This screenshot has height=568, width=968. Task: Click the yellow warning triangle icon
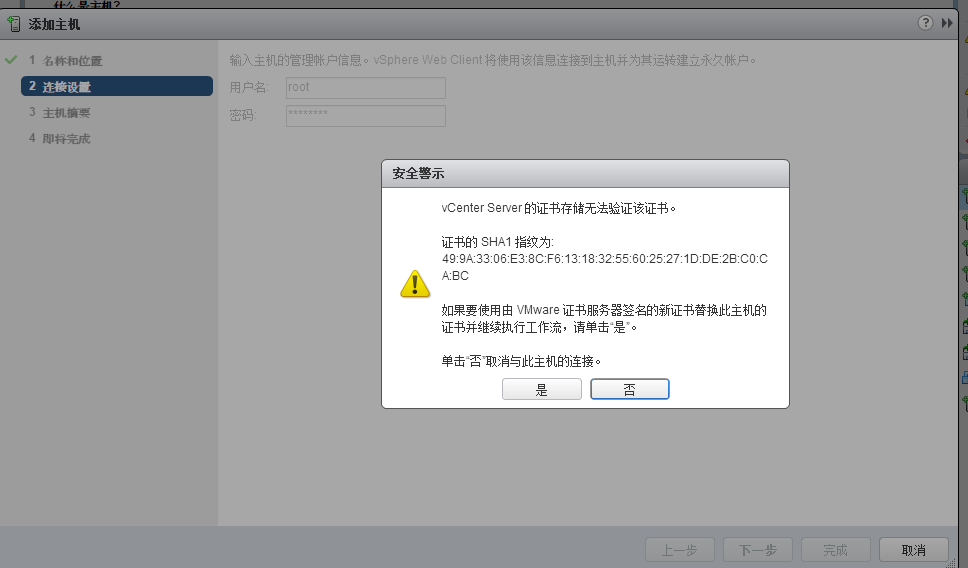[415, 284]
